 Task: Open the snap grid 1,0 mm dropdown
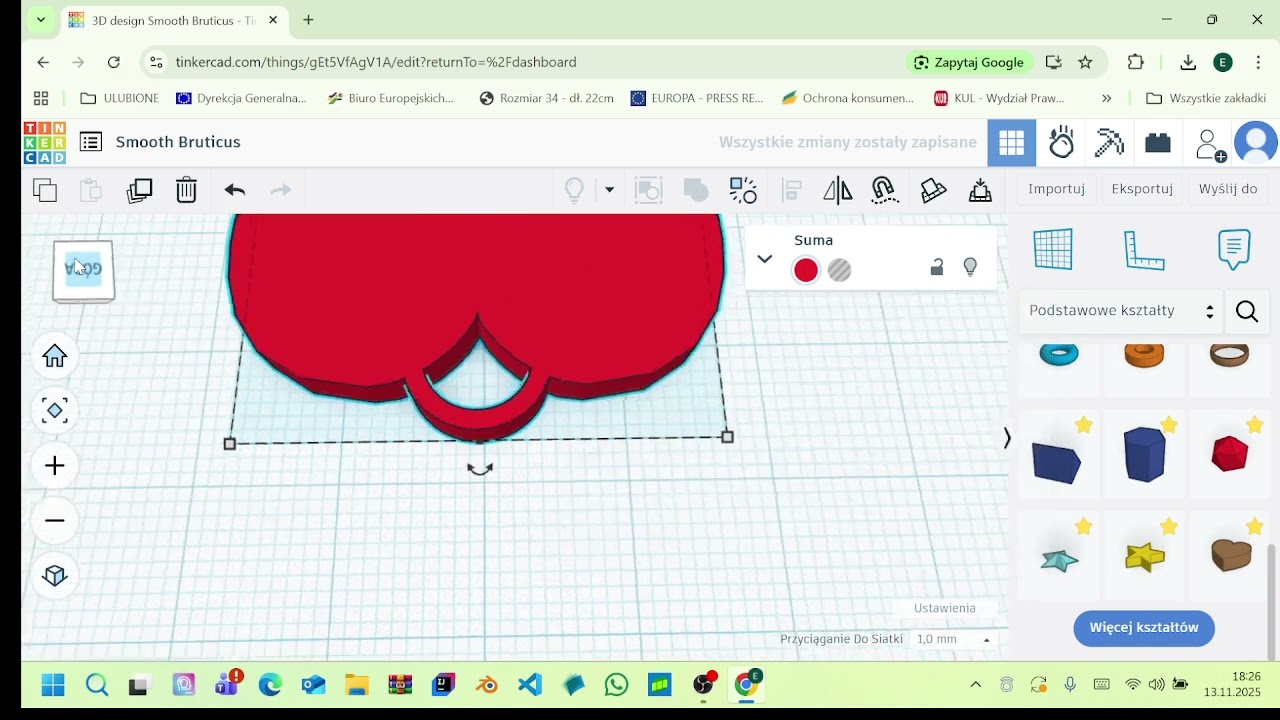click(x=955, y=640)
